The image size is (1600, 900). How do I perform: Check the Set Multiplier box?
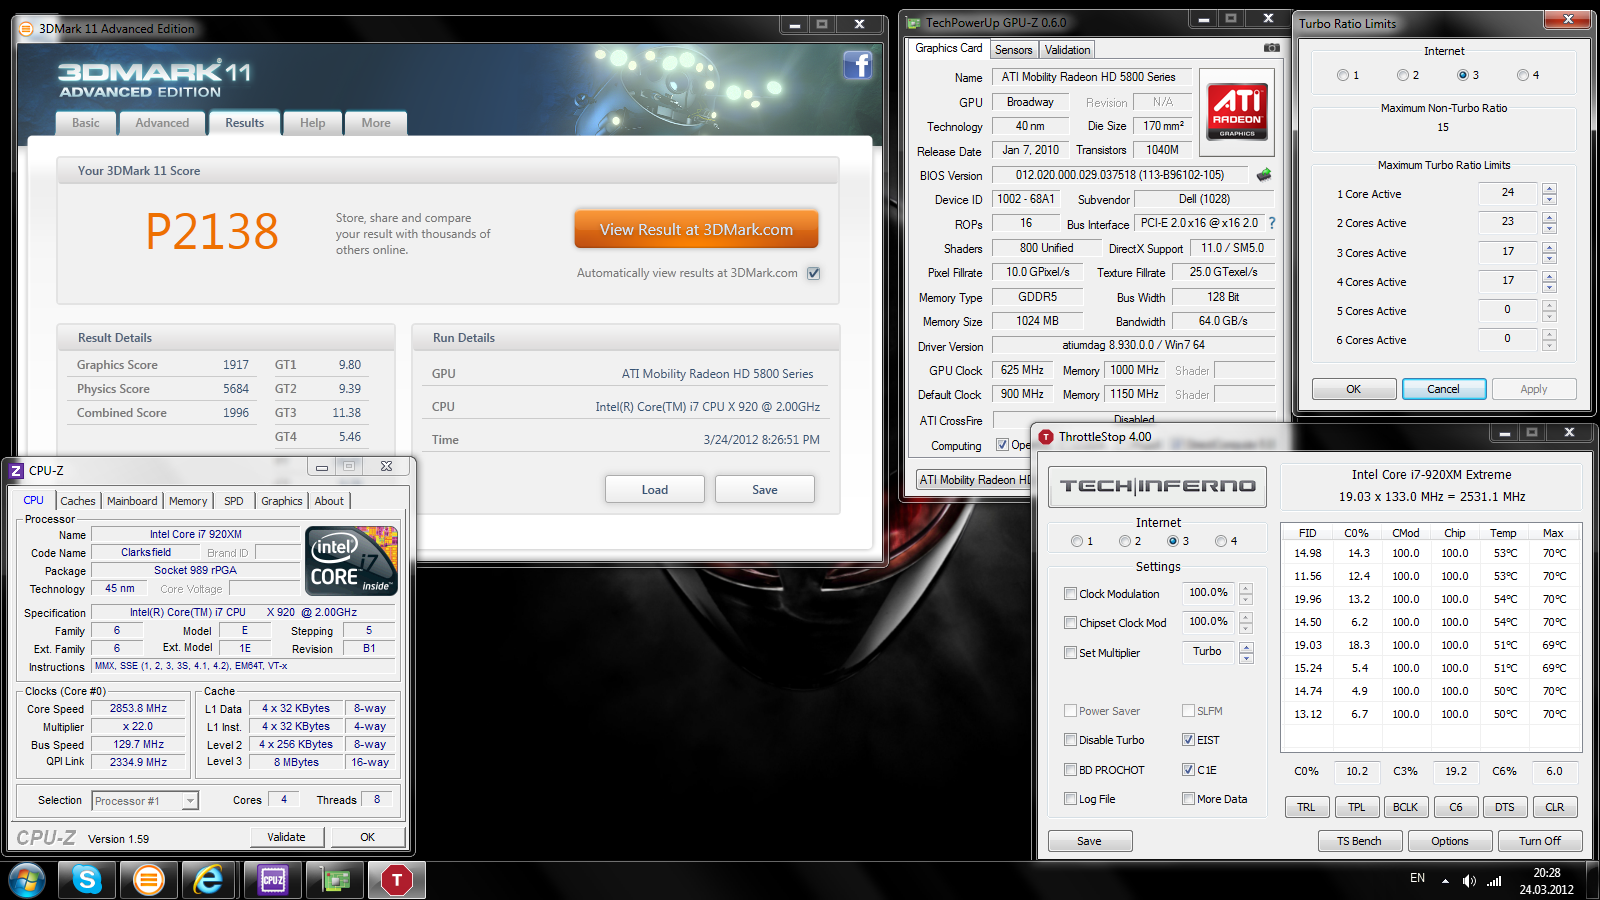1071,653
